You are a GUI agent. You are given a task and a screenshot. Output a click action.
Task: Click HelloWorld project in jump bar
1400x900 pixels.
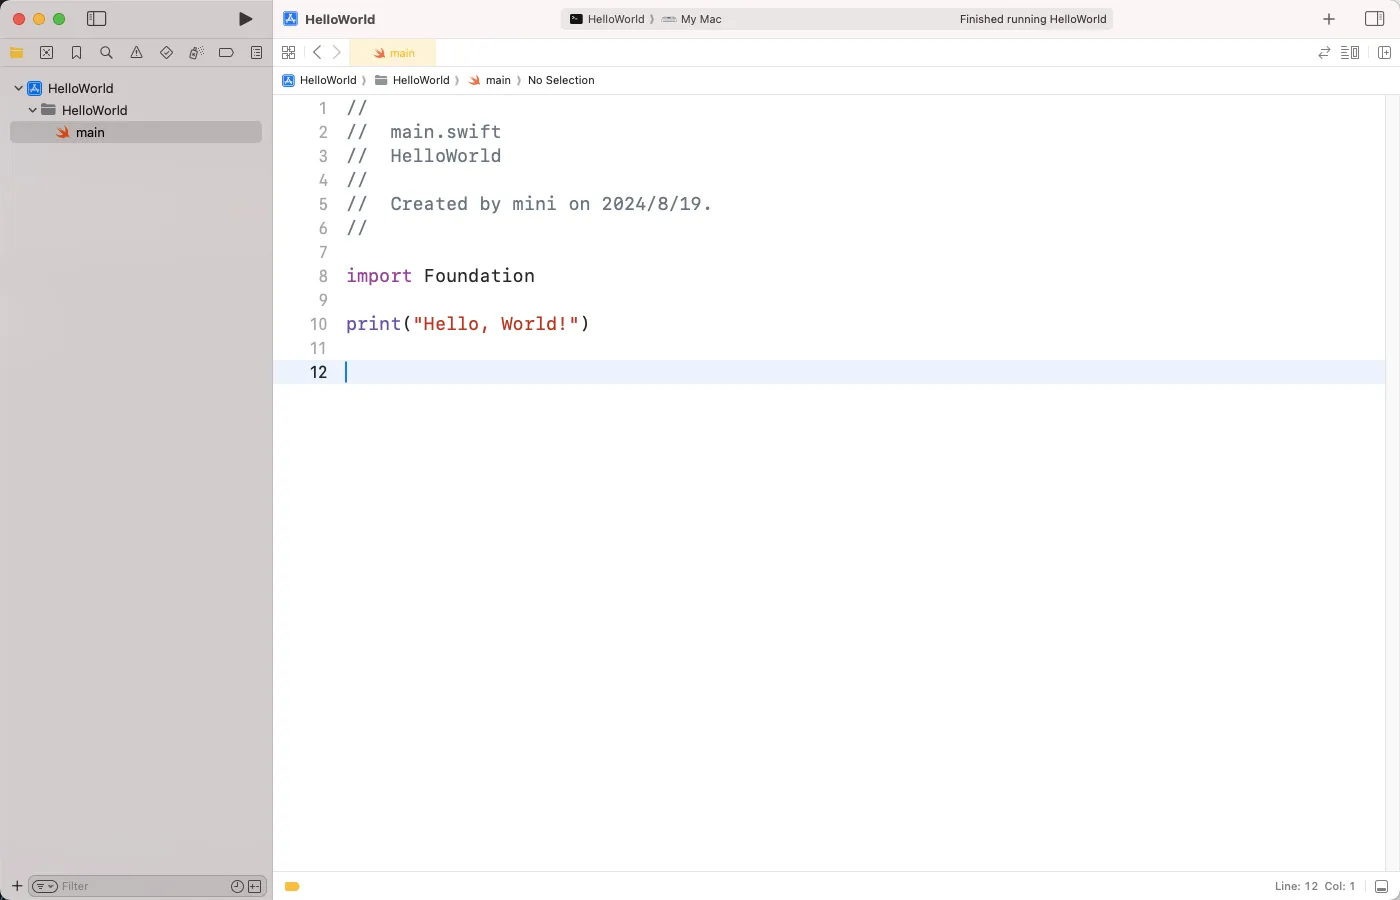319,80
